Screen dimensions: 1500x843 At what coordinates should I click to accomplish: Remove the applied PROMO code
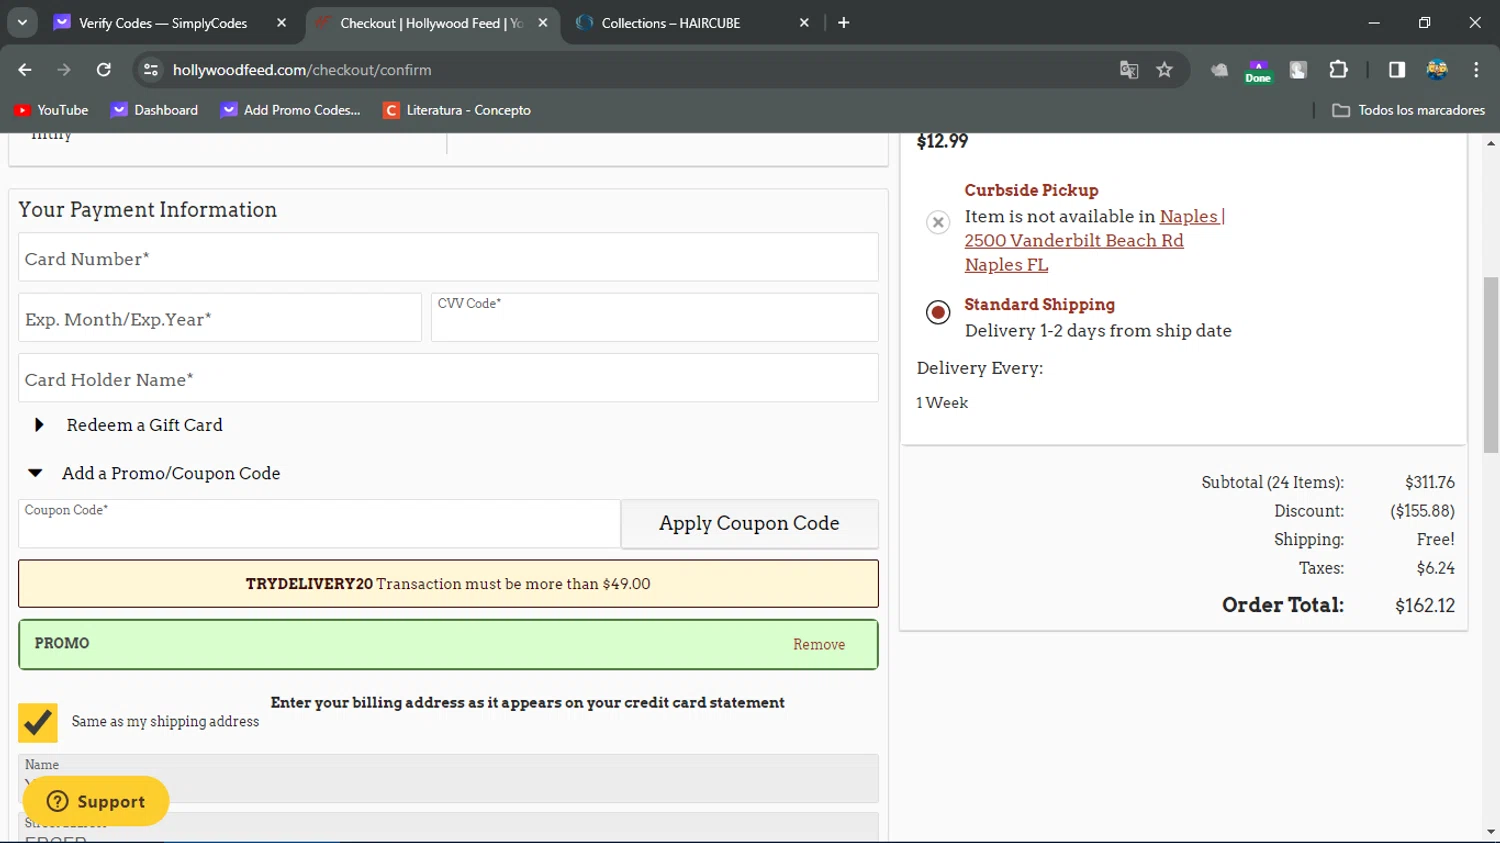(x=818, y=645)
